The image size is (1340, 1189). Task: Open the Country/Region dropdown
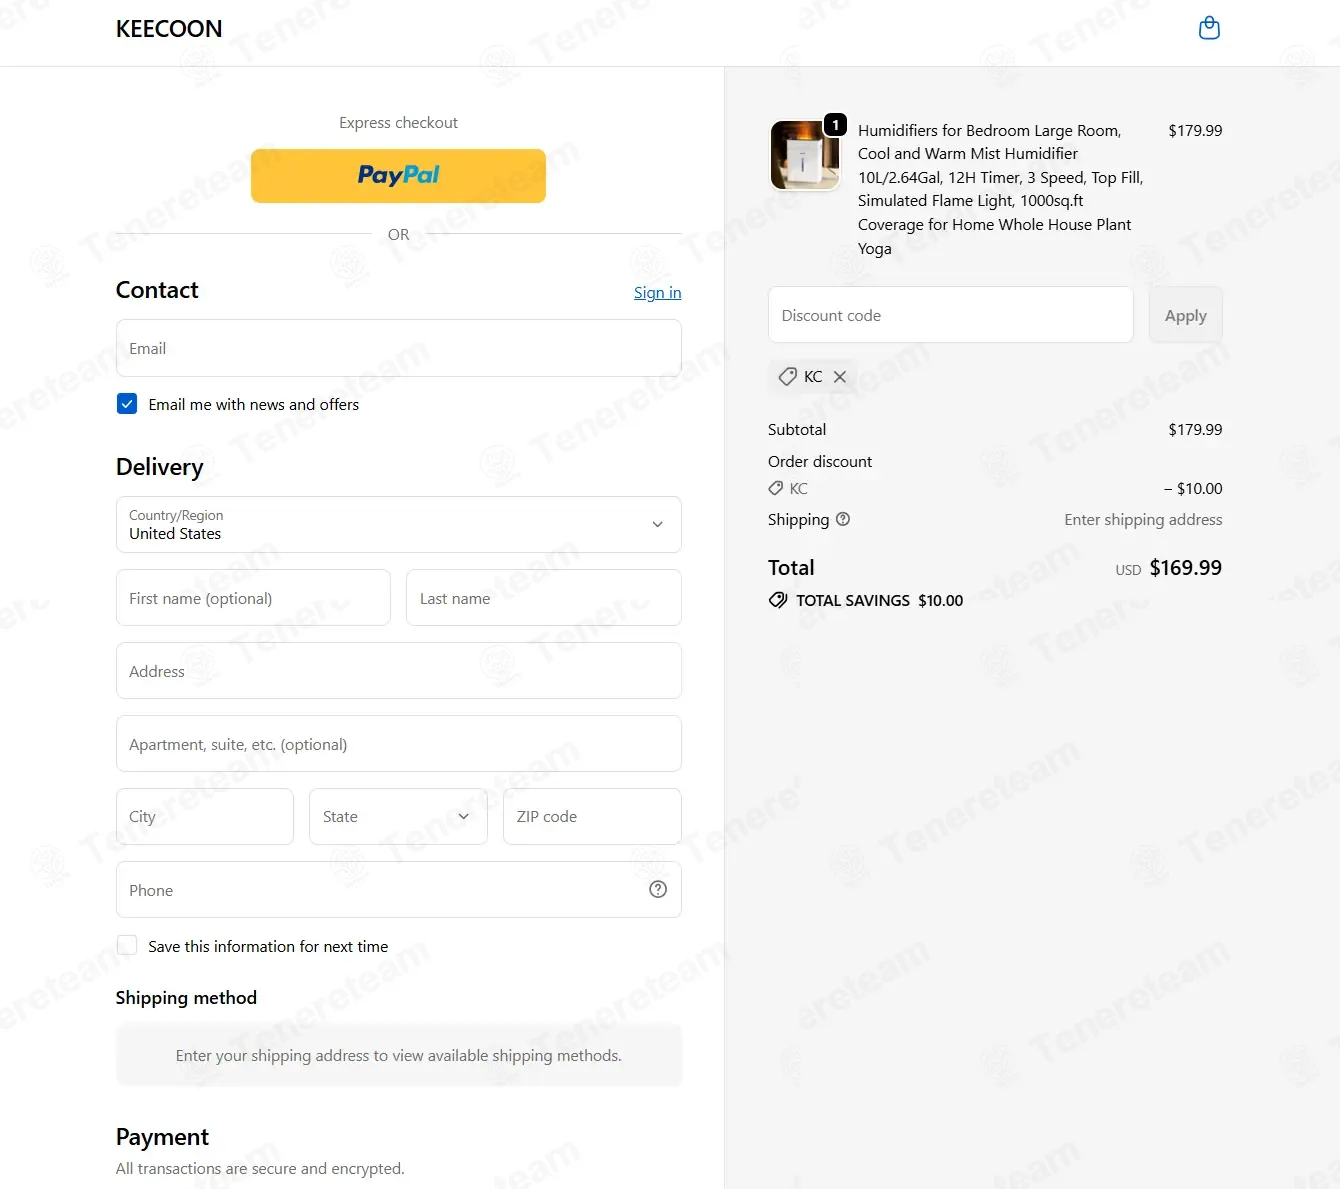tap(399, 524)
